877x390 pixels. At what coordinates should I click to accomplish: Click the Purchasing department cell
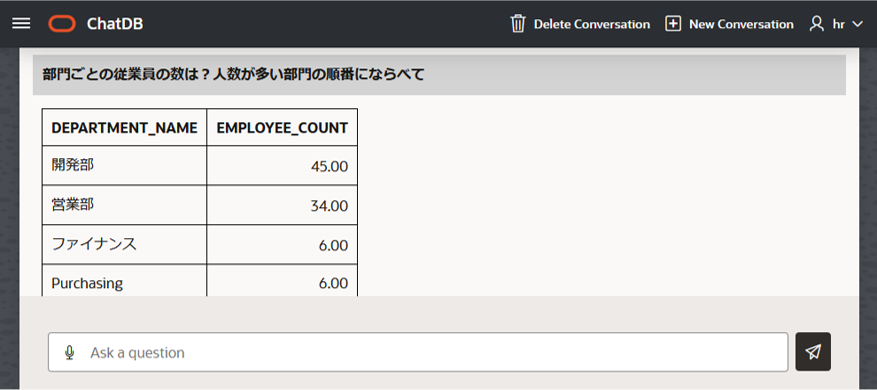click(x=124, y=281)
